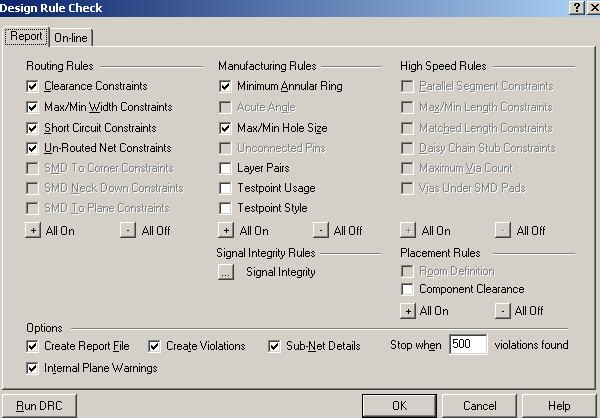Image resolution: width=600 pixels, height=418 pixels.
Task: Click the minus icon under Placement Rules
Action: pyautogui.click(x=502, y=310)
